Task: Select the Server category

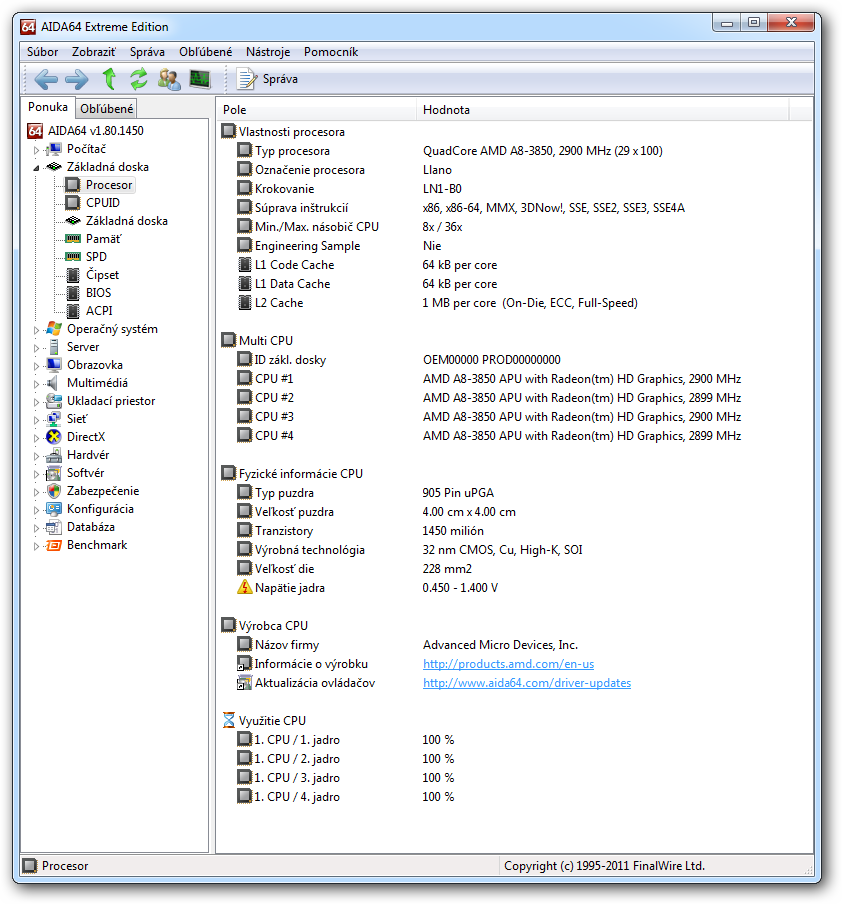Action: 83,347
